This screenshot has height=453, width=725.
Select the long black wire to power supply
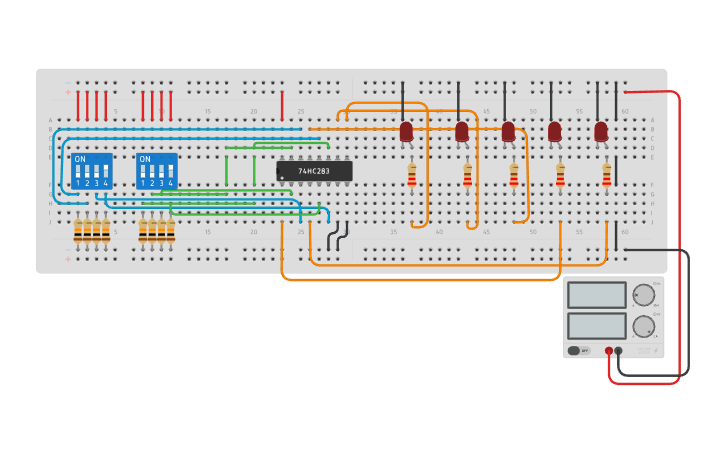tap(688, 314)
